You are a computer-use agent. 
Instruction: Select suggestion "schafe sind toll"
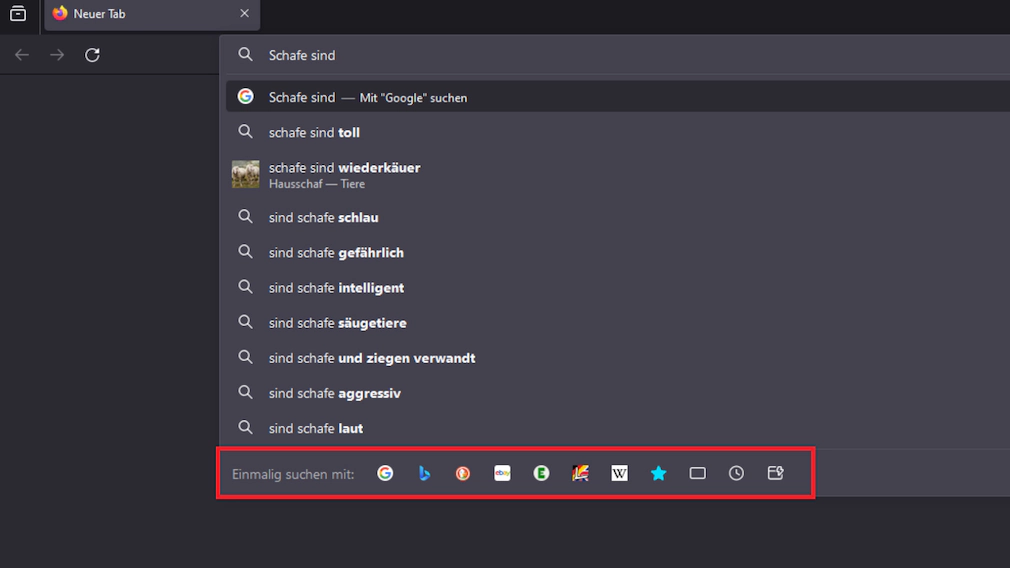point(314,132)
